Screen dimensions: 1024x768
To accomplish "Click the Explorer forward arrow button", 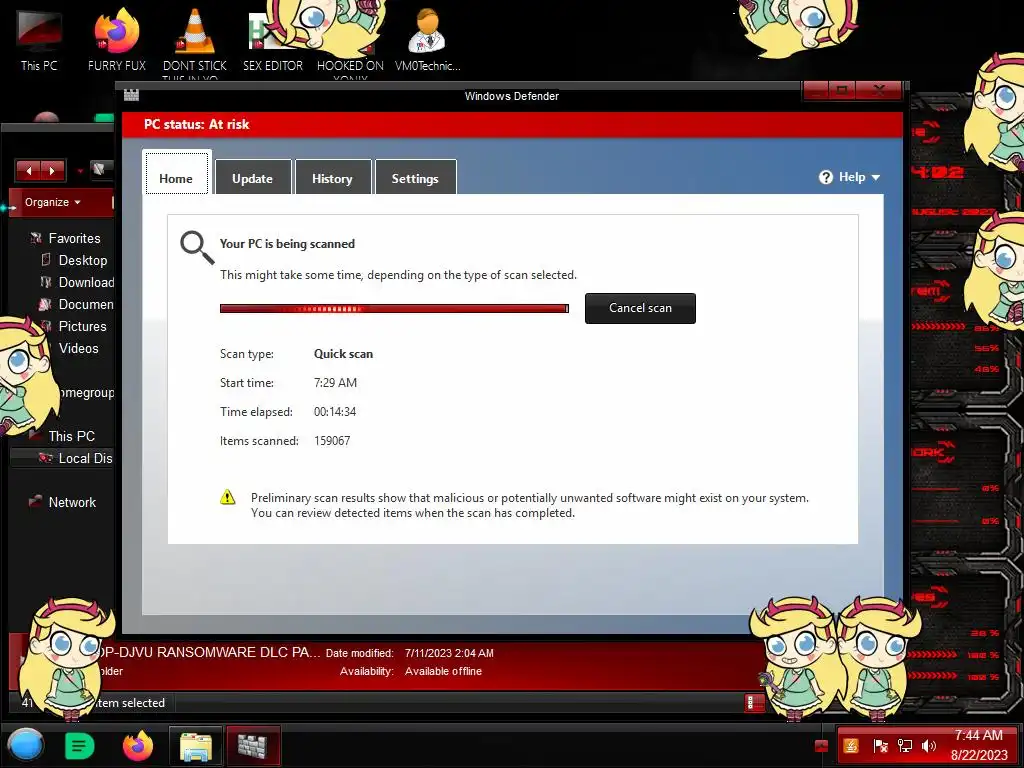I will (52, 171).
